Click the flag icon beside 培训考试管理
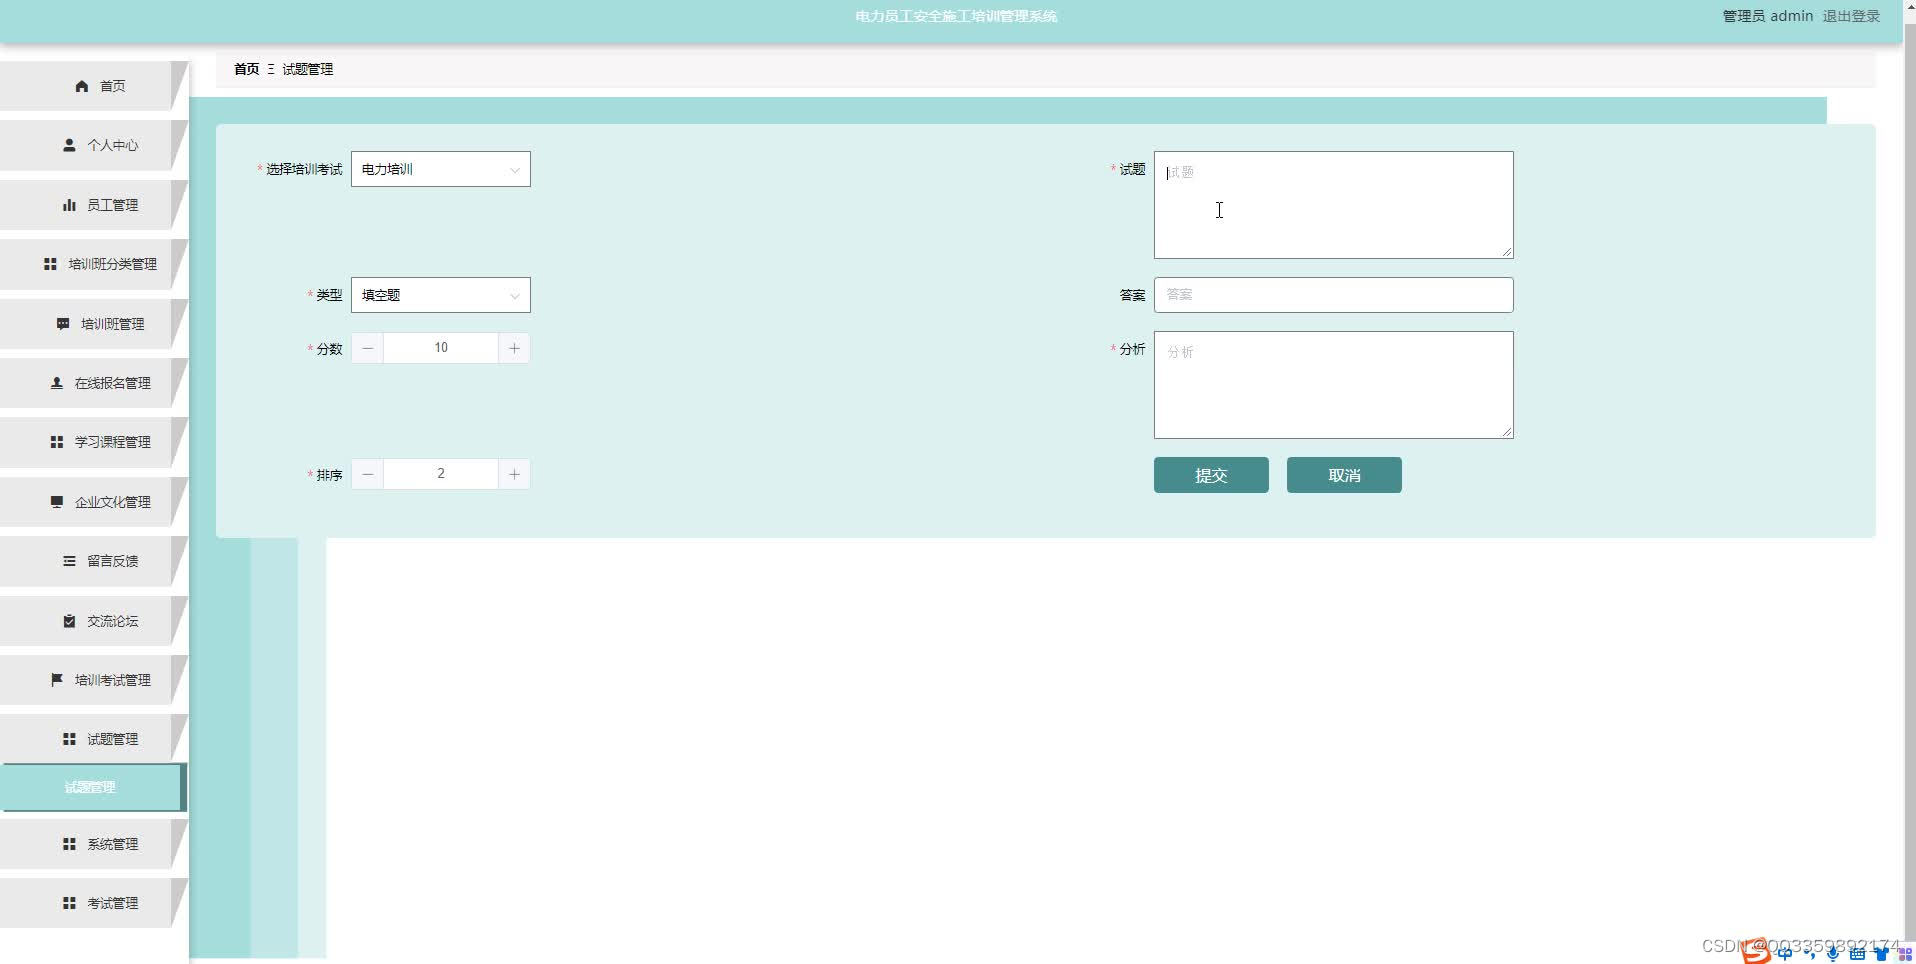 click(x=57, y=680)
